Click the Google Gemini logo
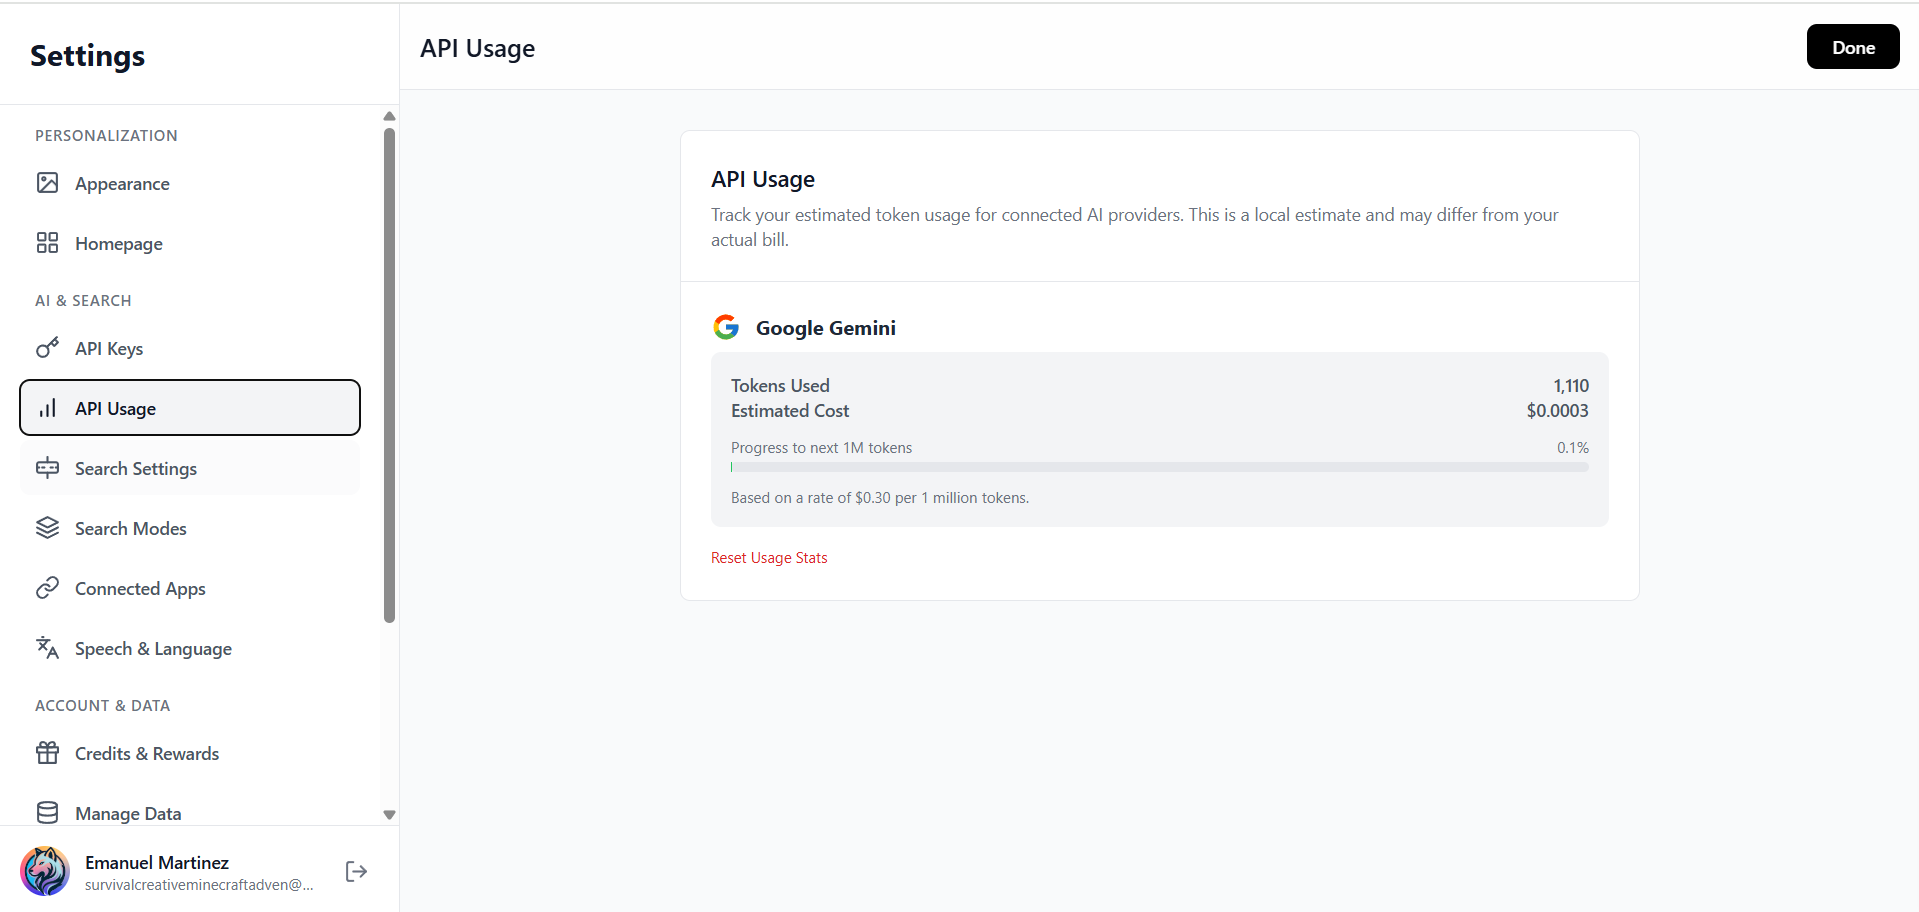 click(x=726, y=326)
